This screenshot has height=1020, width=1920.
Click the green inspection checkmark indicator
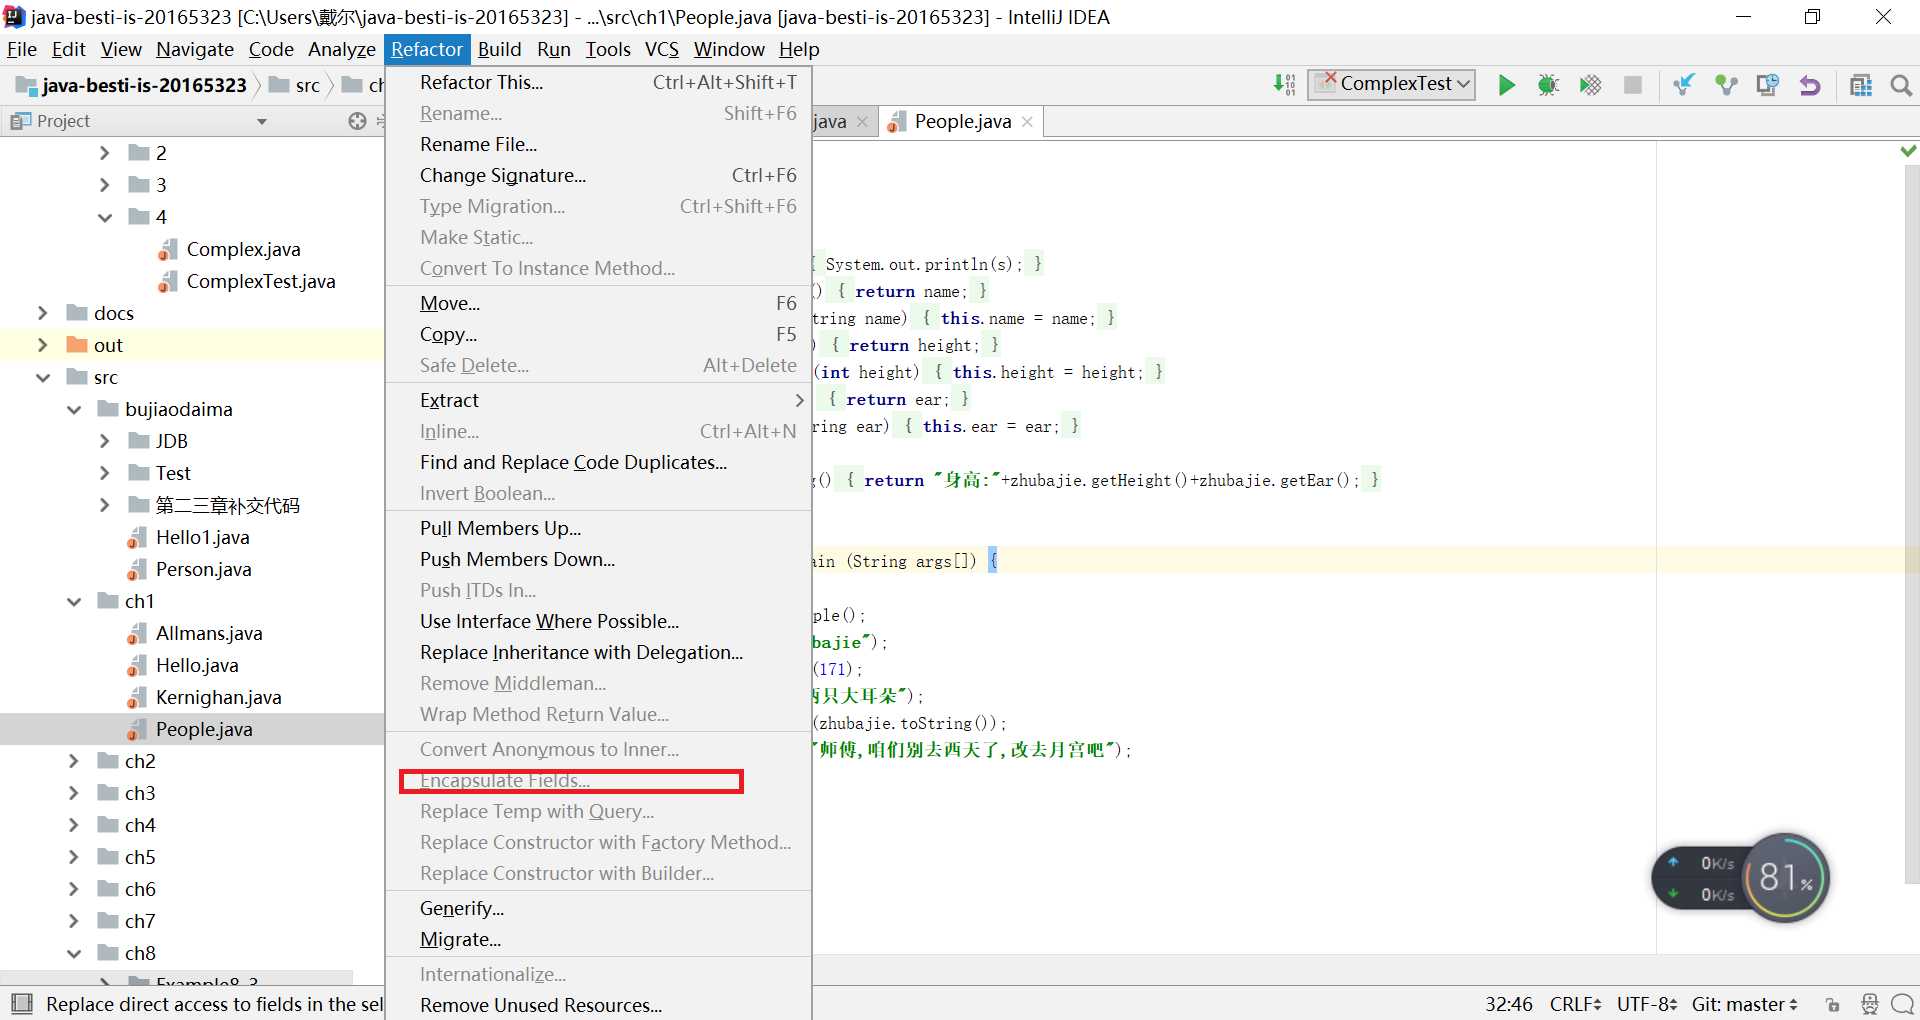[x=1908, y=151]
